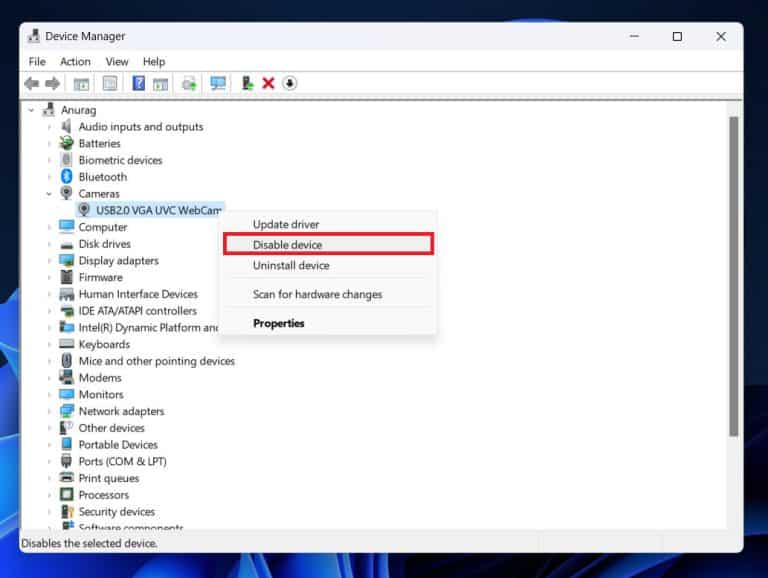Viewport: 768px width, 578px height.
Task: Click the Back arrow toolbar icon
Action: (x=32, y=83)
